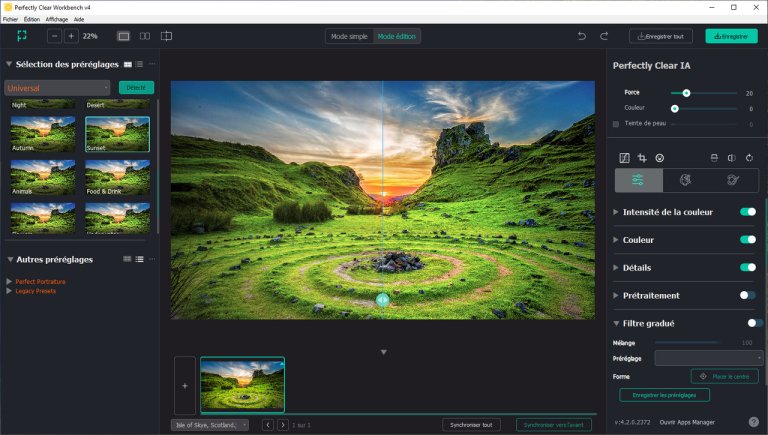Open the Universal preset category dropdown

[x=57, y=88]
